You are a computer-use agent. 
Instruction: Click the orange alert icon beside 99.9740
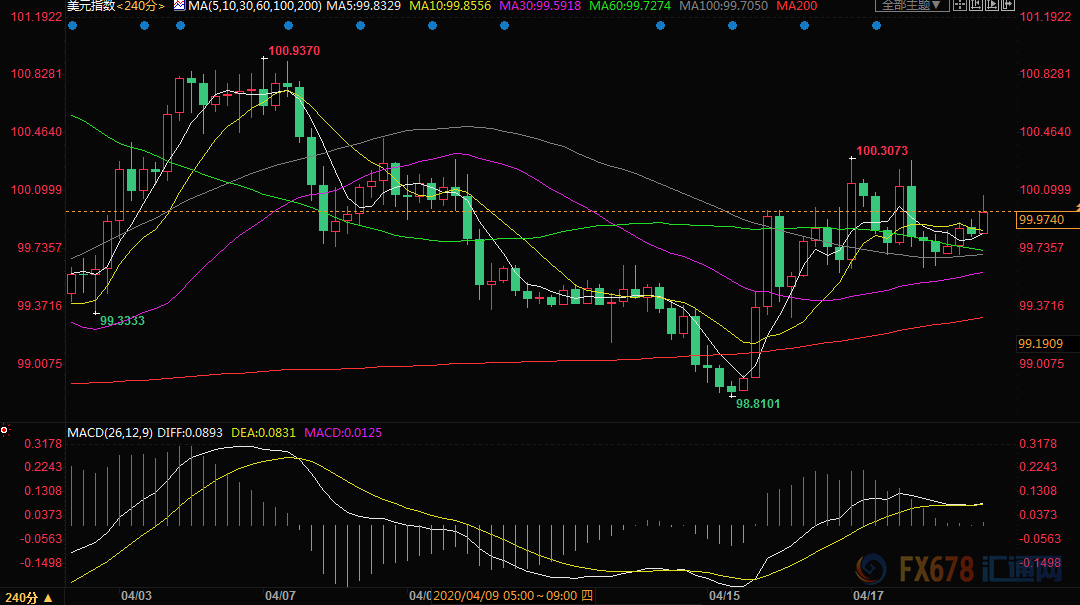point(1073,206)
